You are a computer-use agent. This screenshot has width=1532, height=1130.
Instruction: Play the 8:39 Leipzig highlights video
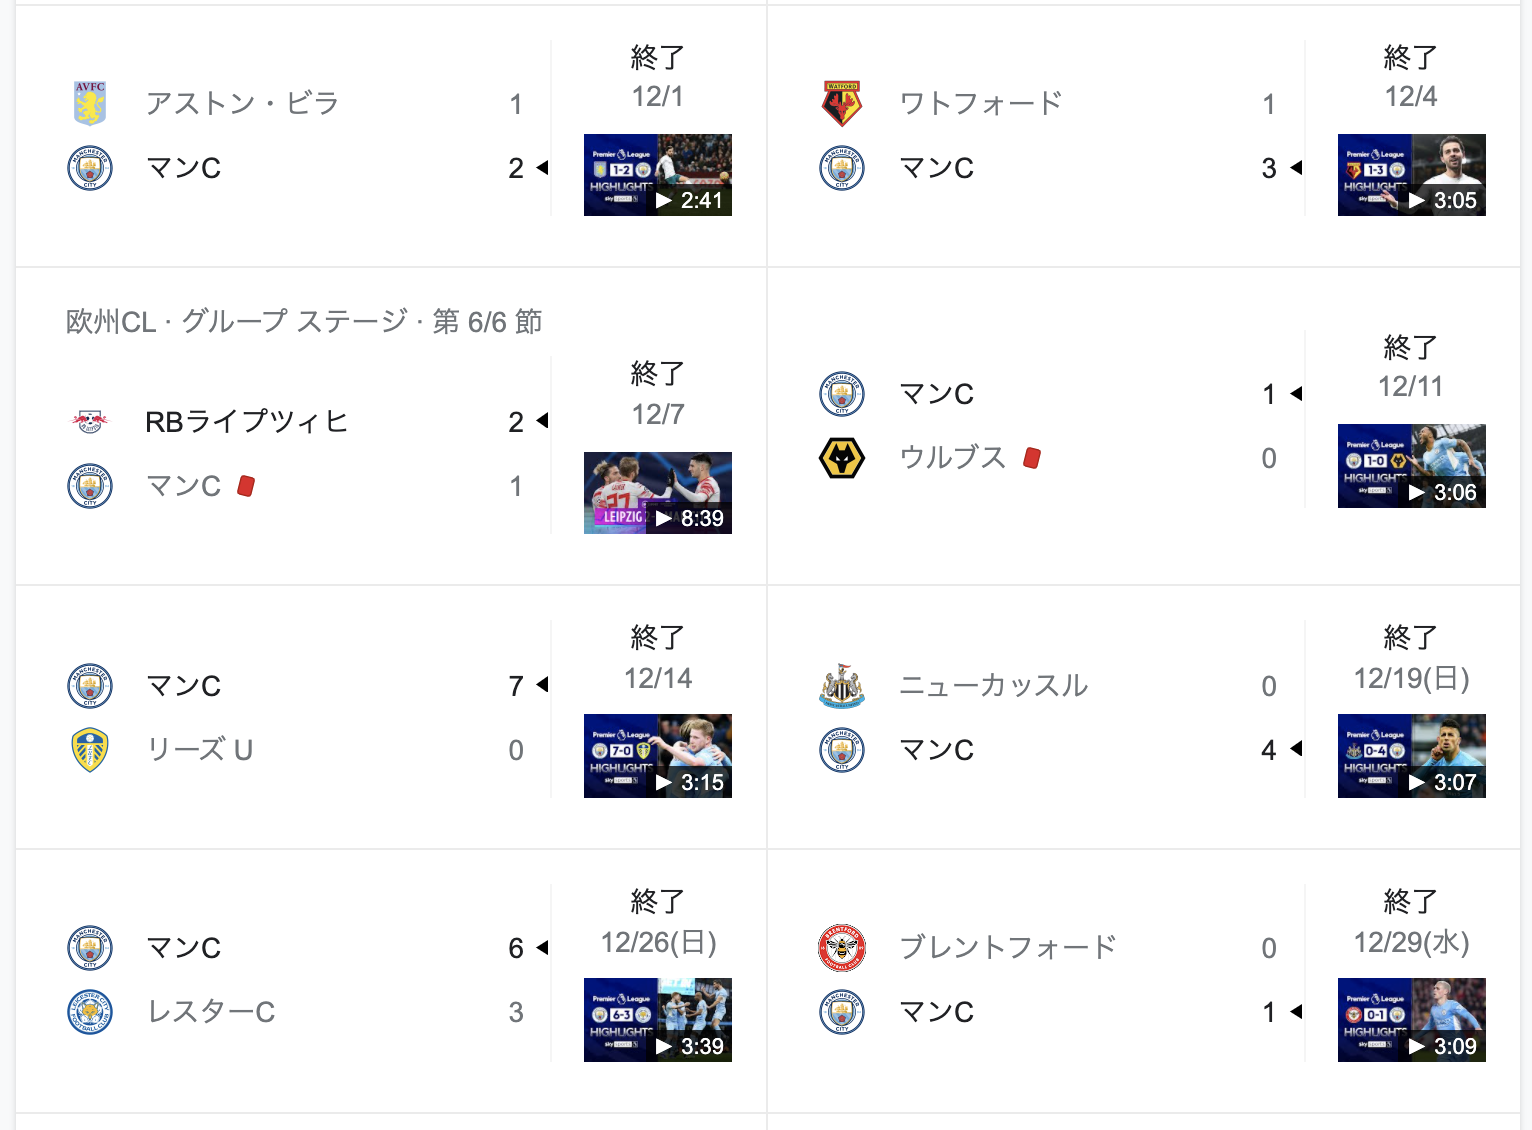tap(658, 493)
